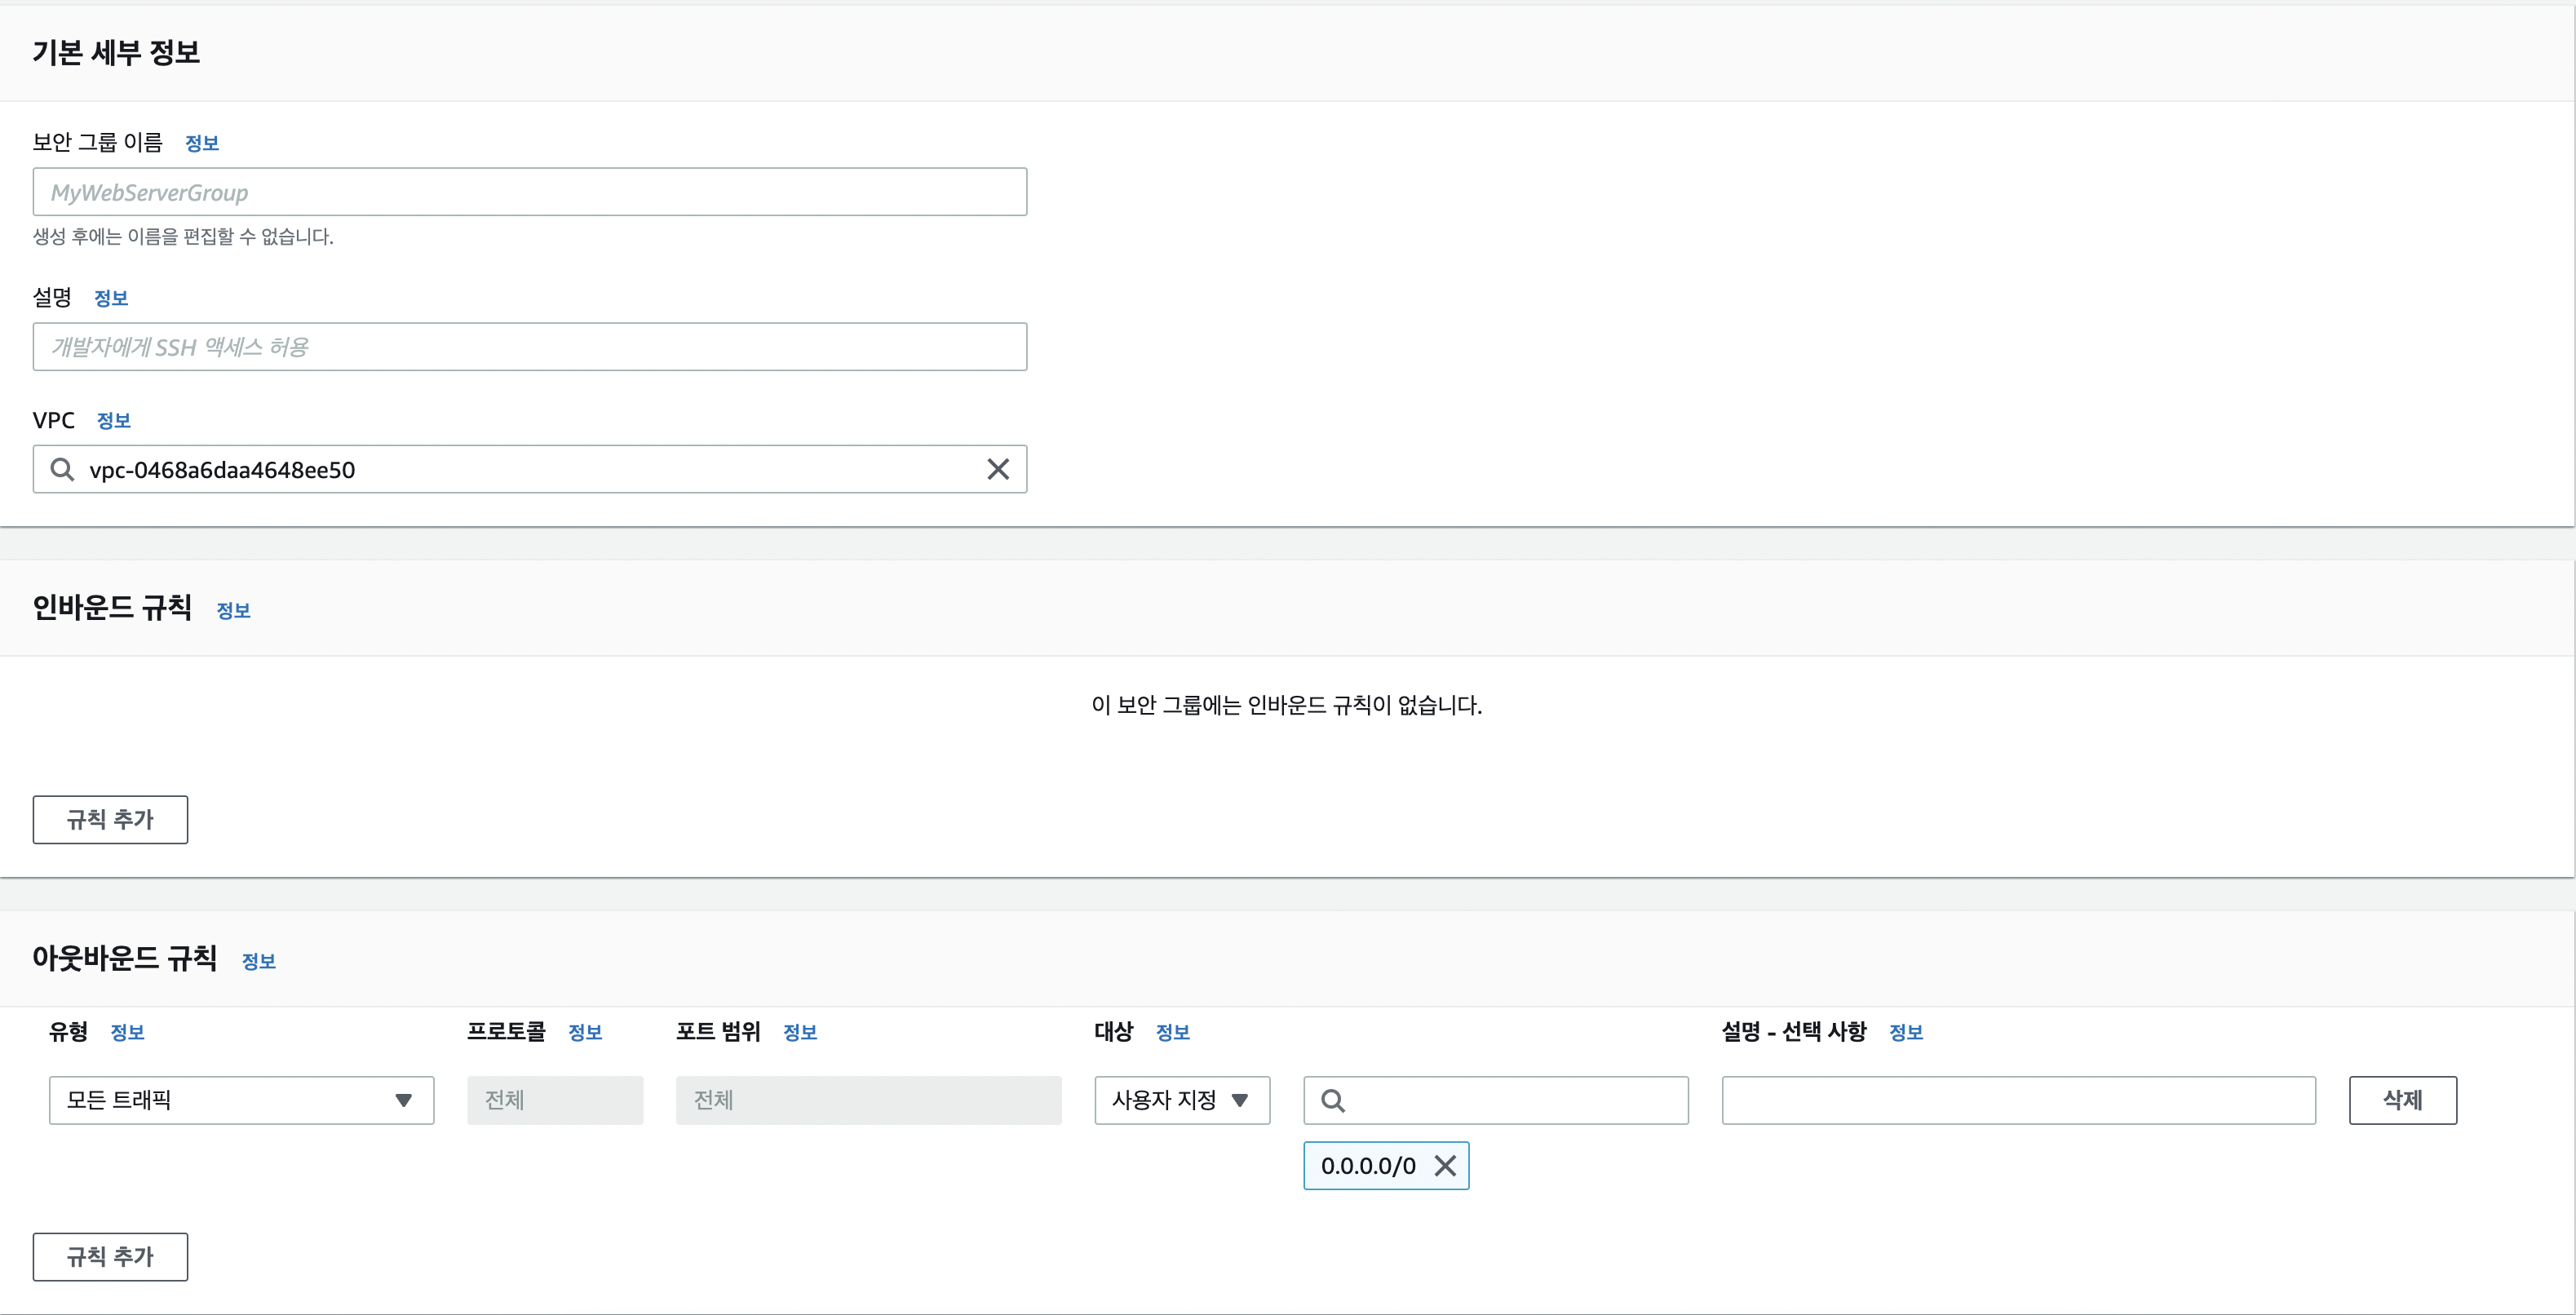This screenshot has width=2576, height=1315.
Task: Click 규칙 추가 under outbound rules
Action: 110,1256
